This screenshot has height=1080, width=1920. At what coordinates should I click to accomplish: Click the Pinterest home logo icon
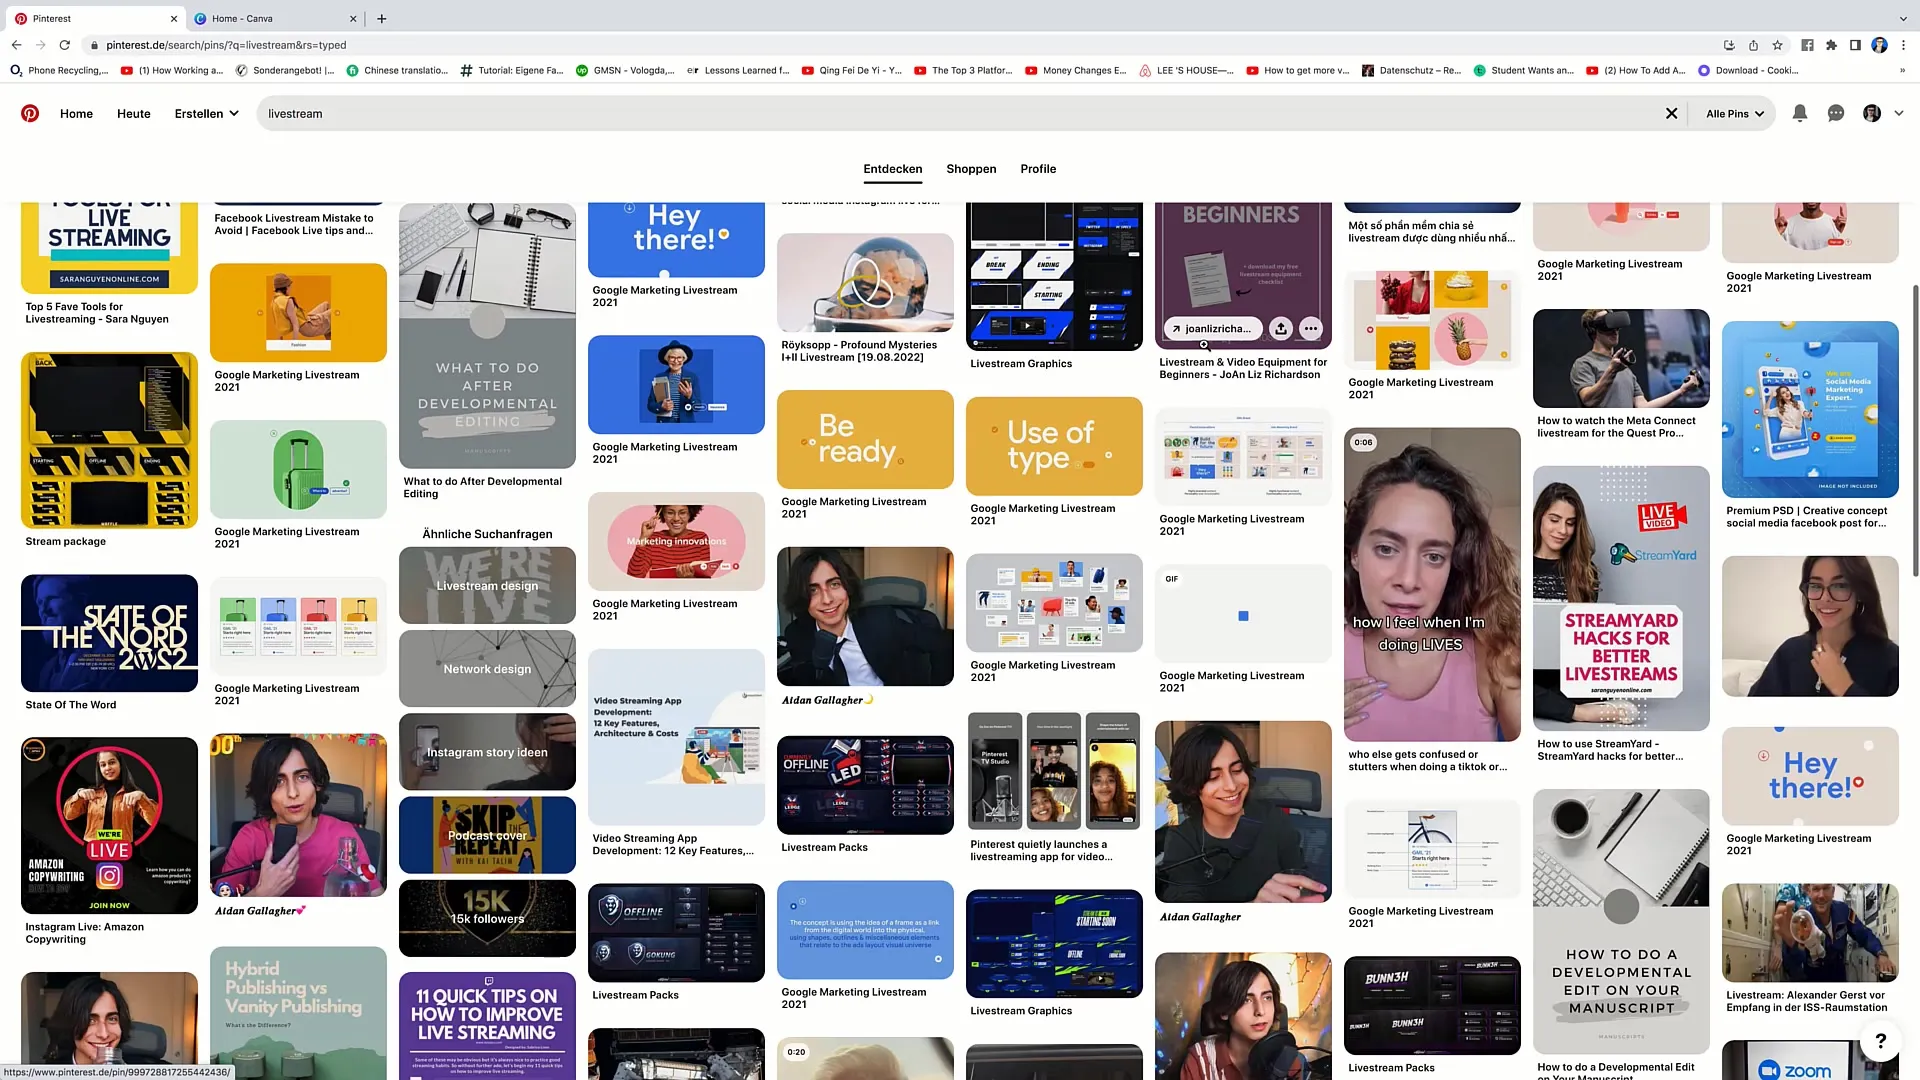[29, 112]
